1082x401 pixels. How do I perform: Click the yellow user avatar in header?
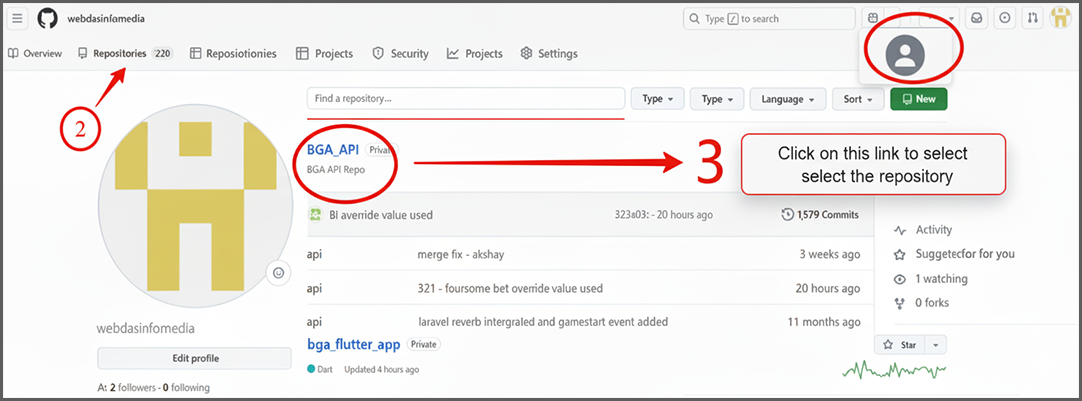pyautogui.click(x=1060, y=18)
